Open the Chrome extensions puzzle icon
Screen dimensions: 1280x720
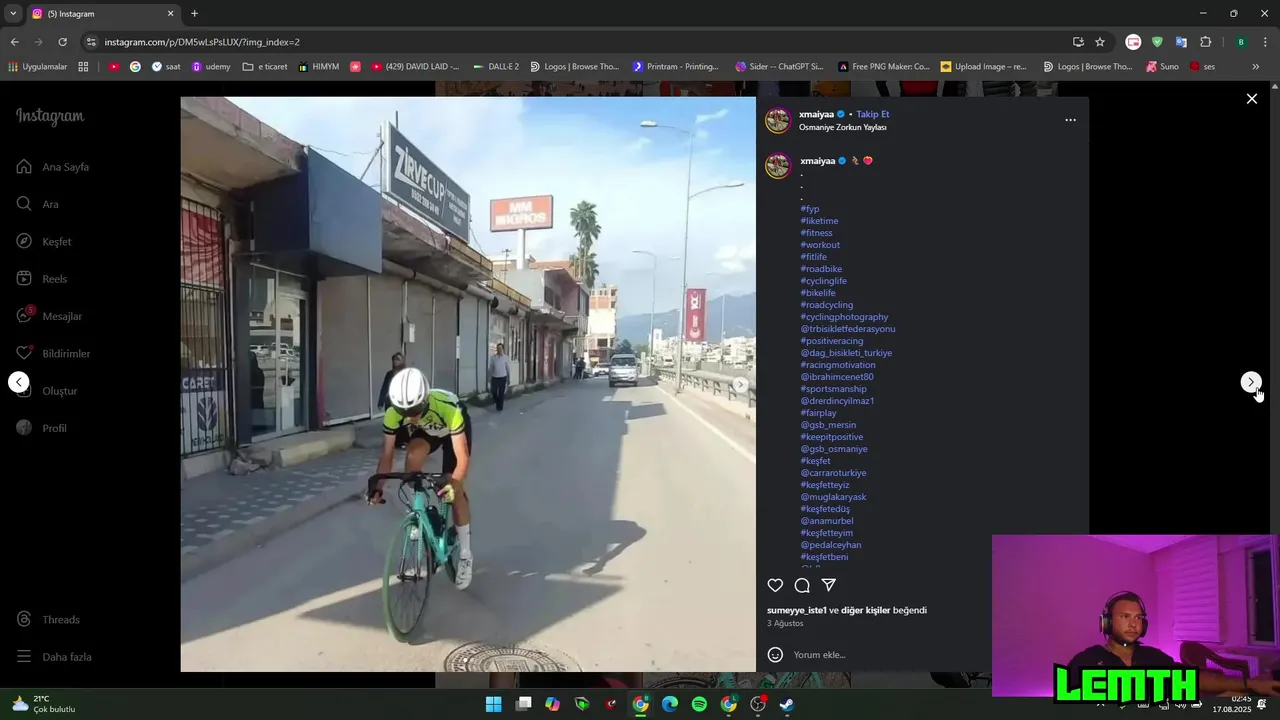point(1205,42)
